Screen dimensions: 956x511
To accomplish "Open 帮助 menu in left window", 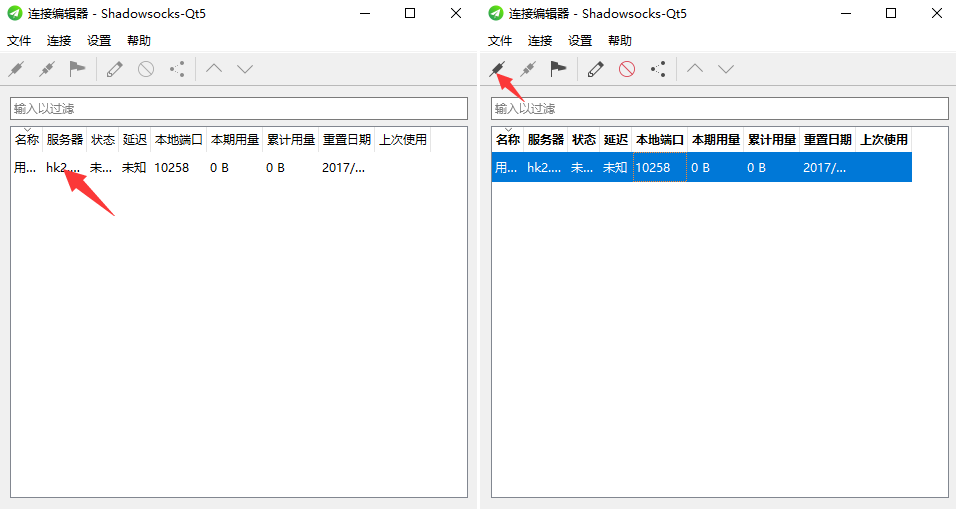I will click(x=139, y=40).
